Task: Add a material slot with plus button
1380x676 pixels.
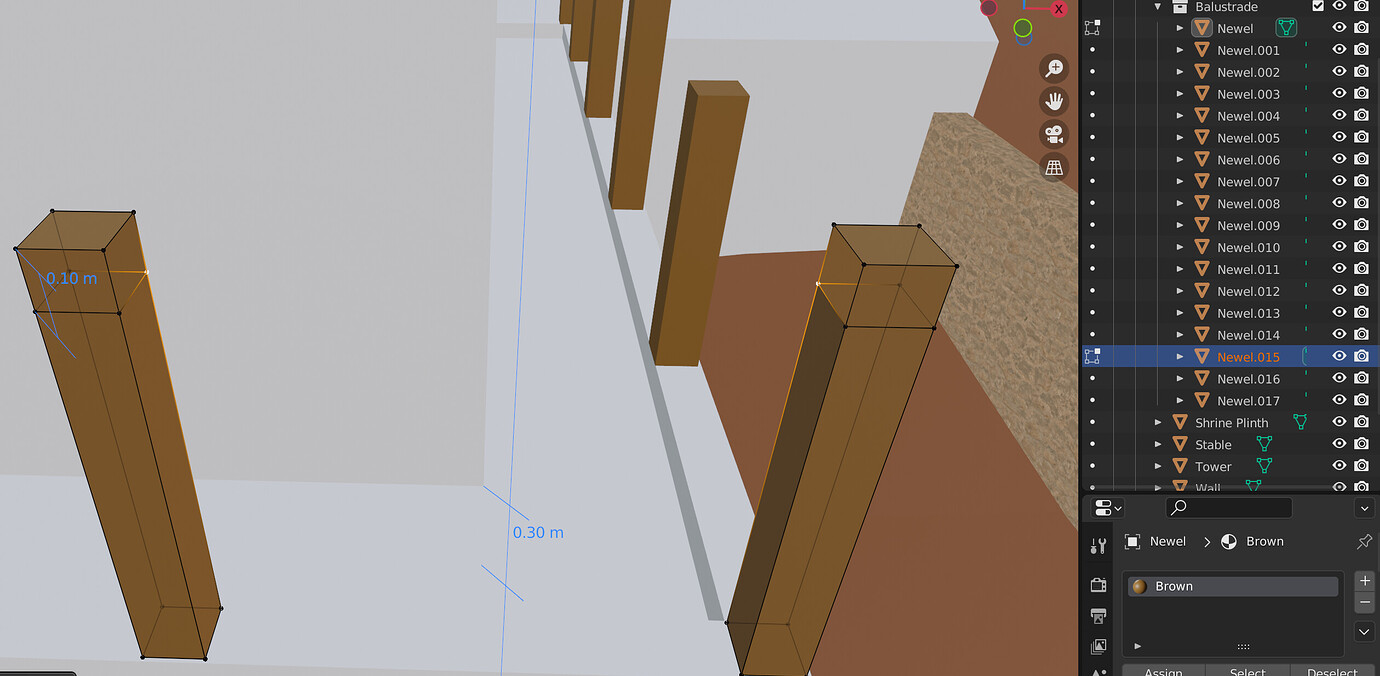Action: (x=1364, y=581)
